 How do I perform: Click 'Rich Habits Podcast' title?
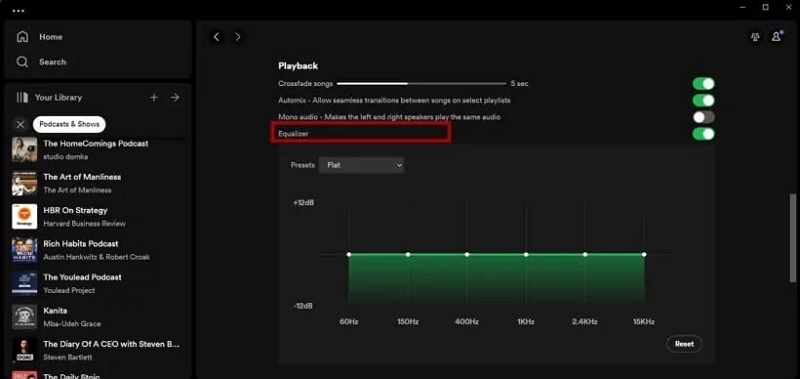(x=81, y=244)
